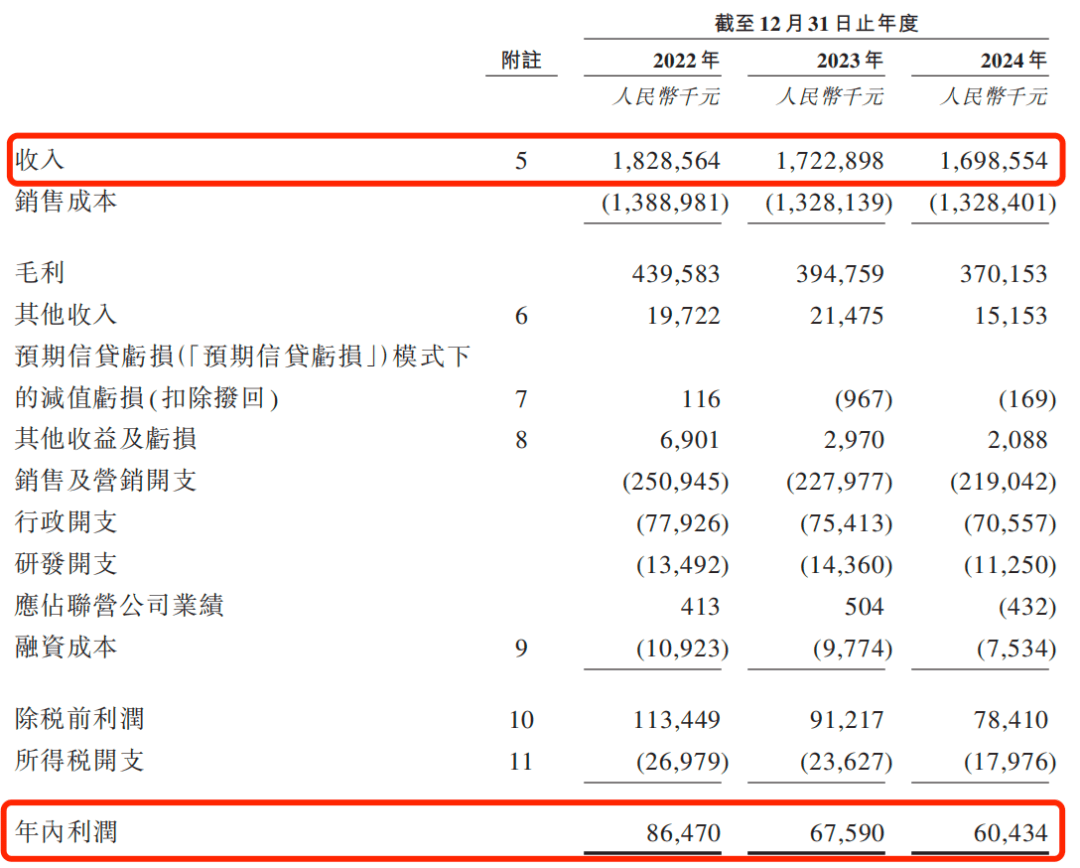This screenshot has width=1080, height=868.
Task: Select 2022 revenue figure 1,828,564
Action: [x=666, y=161]
